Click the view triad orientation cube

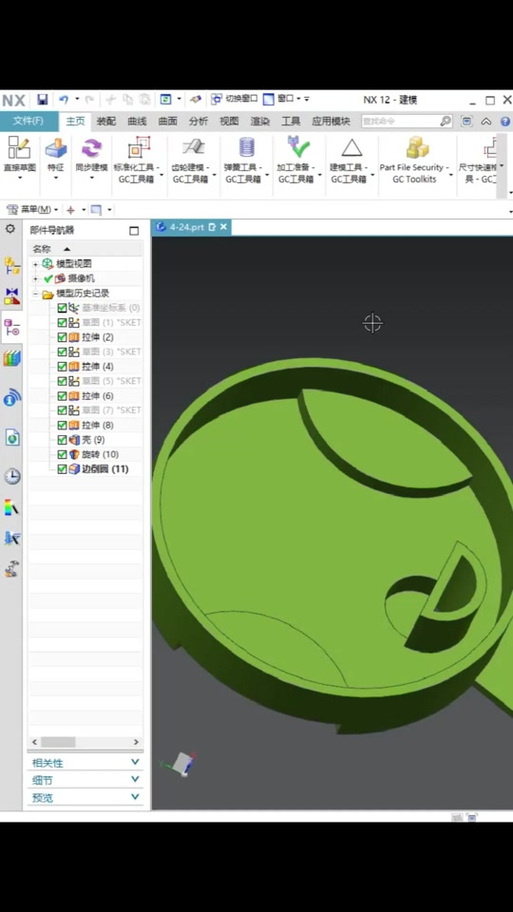pyautogui.click(x=183, y=763)
